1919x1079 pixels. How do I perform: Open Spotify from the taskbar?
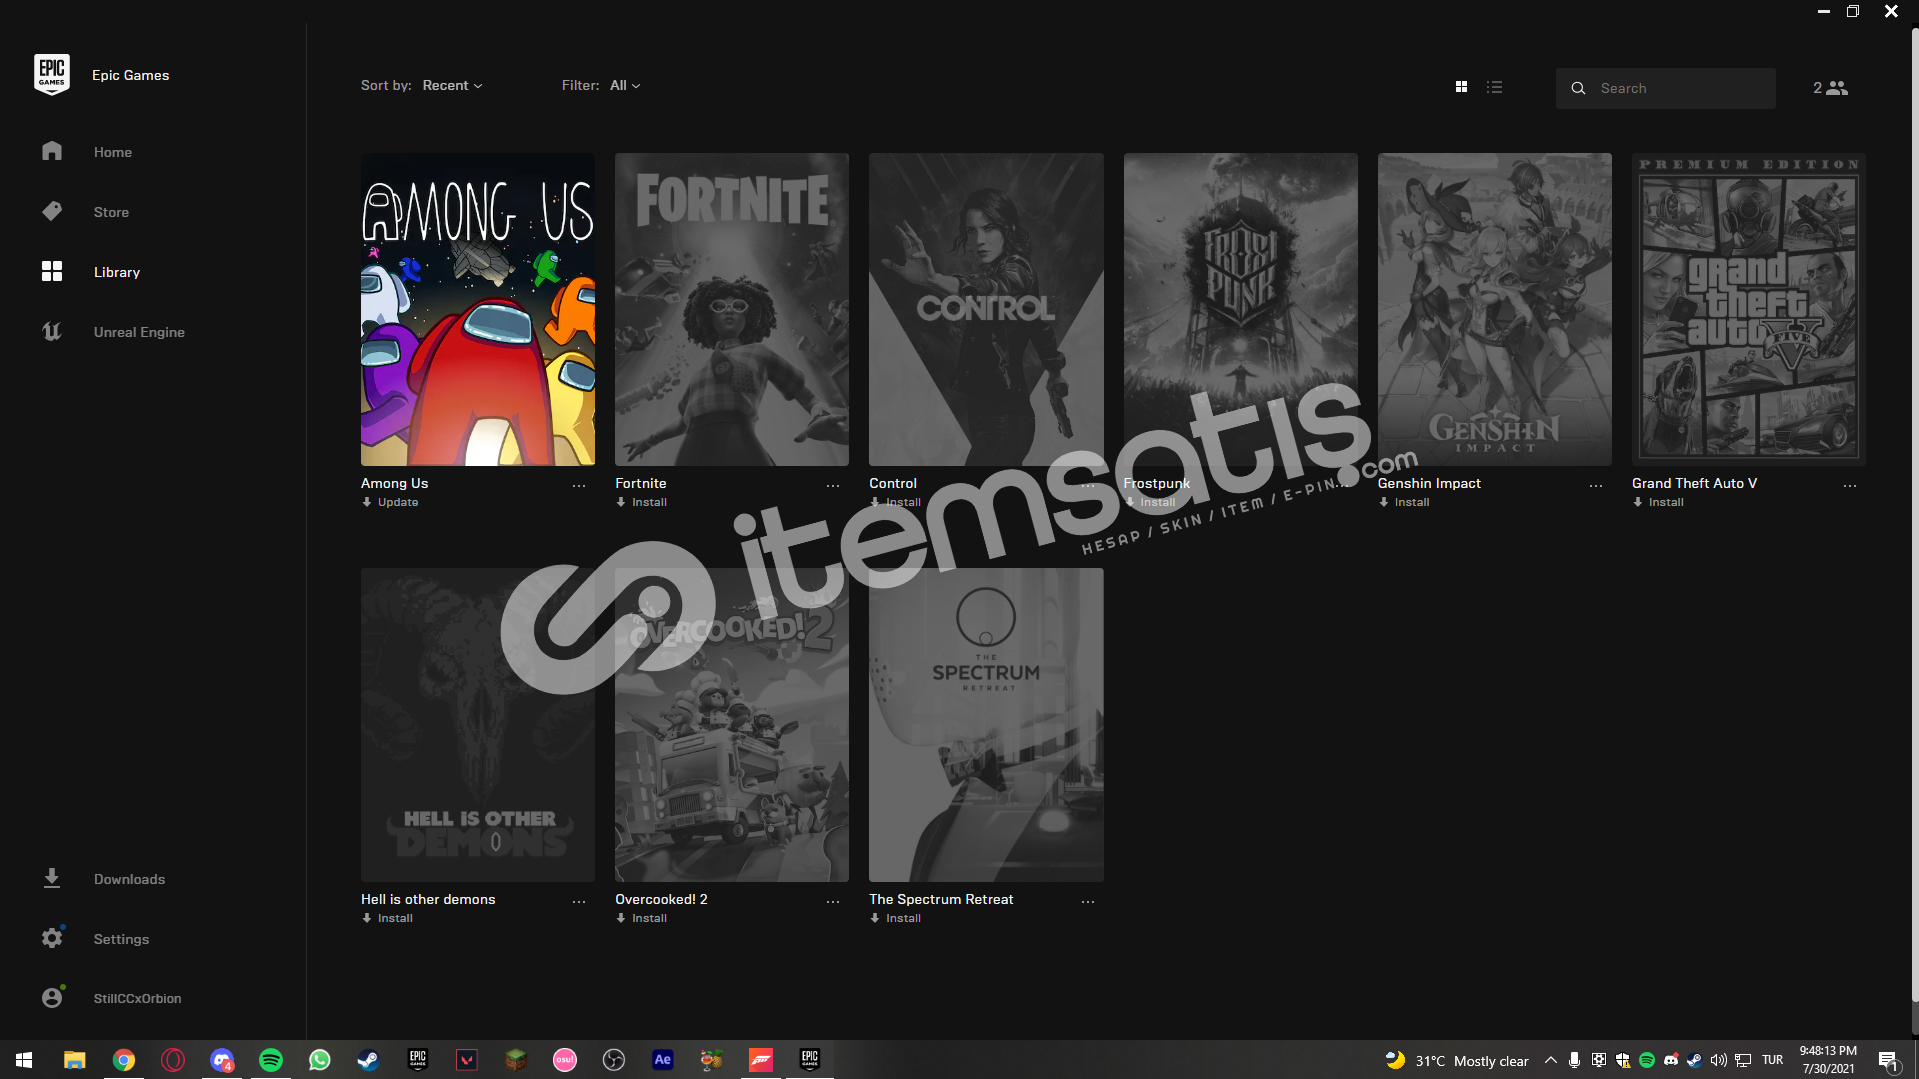[271, 1060]
